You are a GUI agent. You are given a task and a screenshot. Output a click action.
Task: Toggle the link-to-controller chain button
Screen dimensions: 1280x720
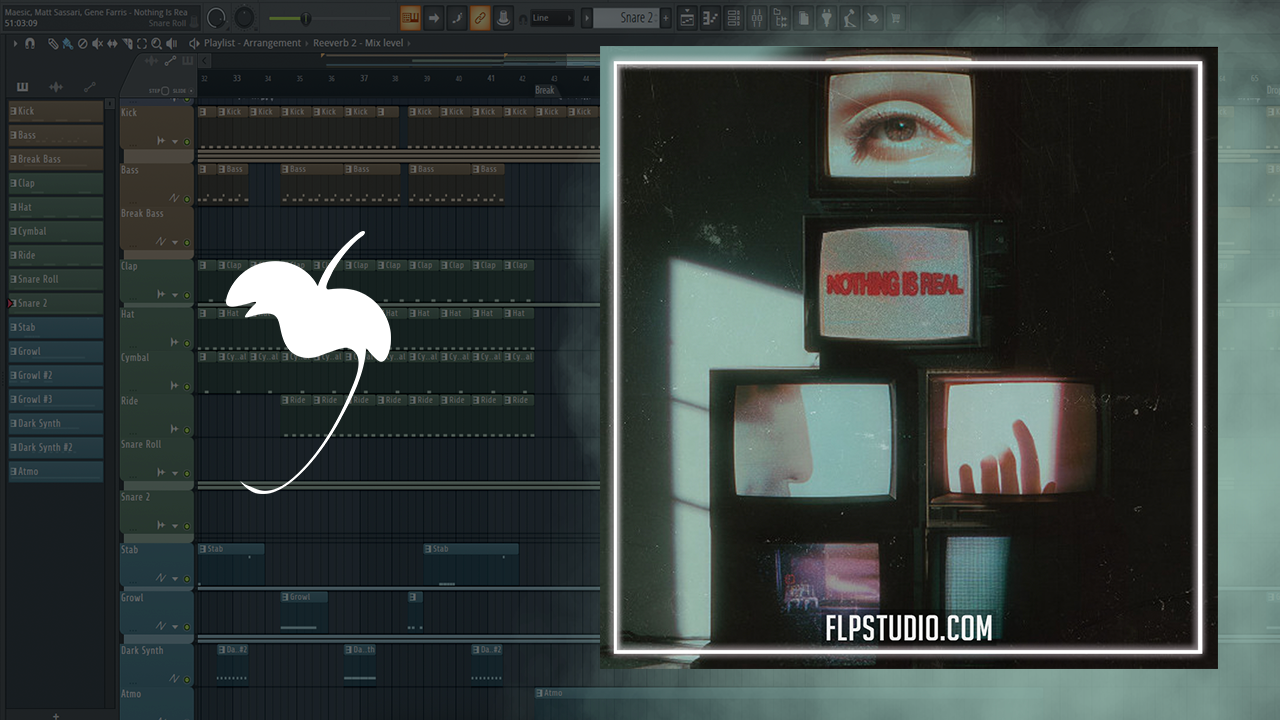pos(480,18)
